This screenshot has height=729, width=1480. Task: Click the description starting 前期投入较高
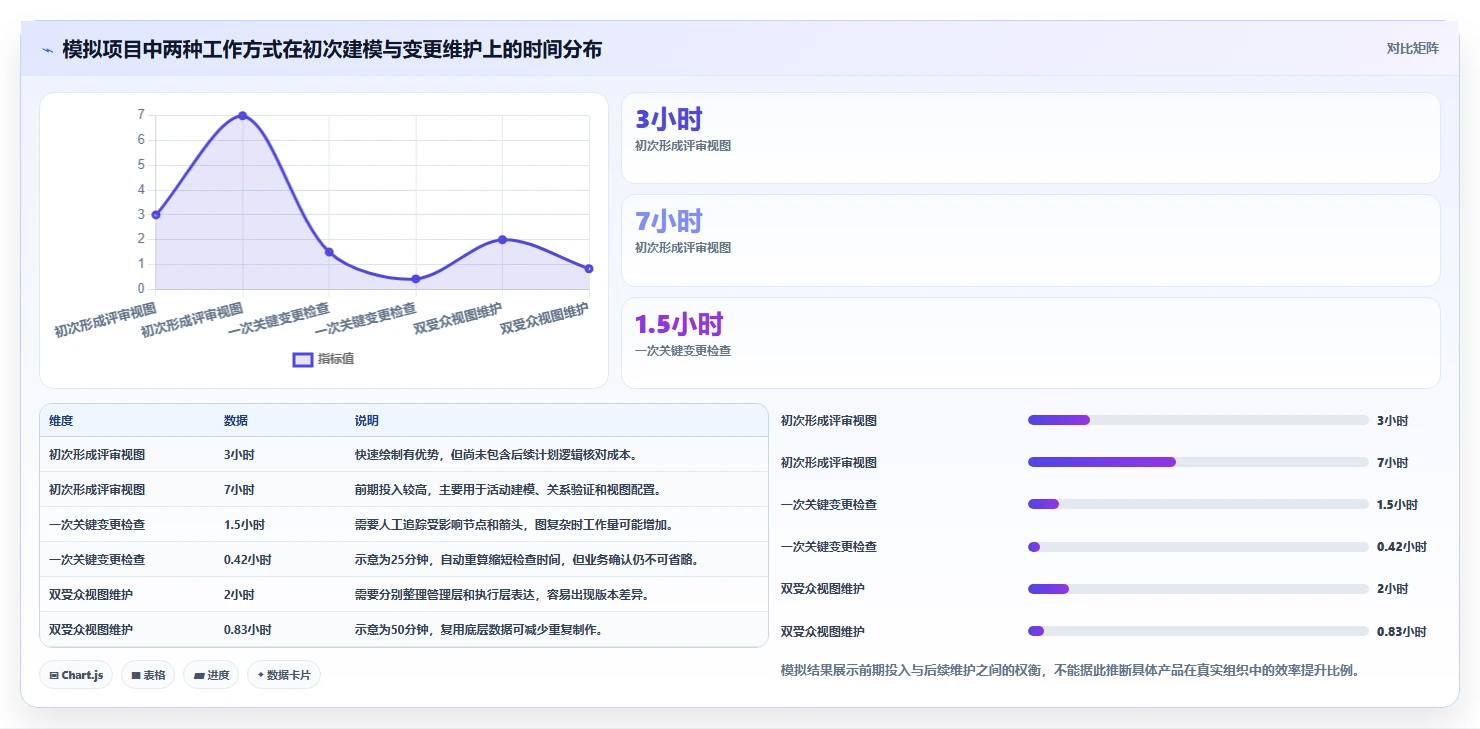508,490
